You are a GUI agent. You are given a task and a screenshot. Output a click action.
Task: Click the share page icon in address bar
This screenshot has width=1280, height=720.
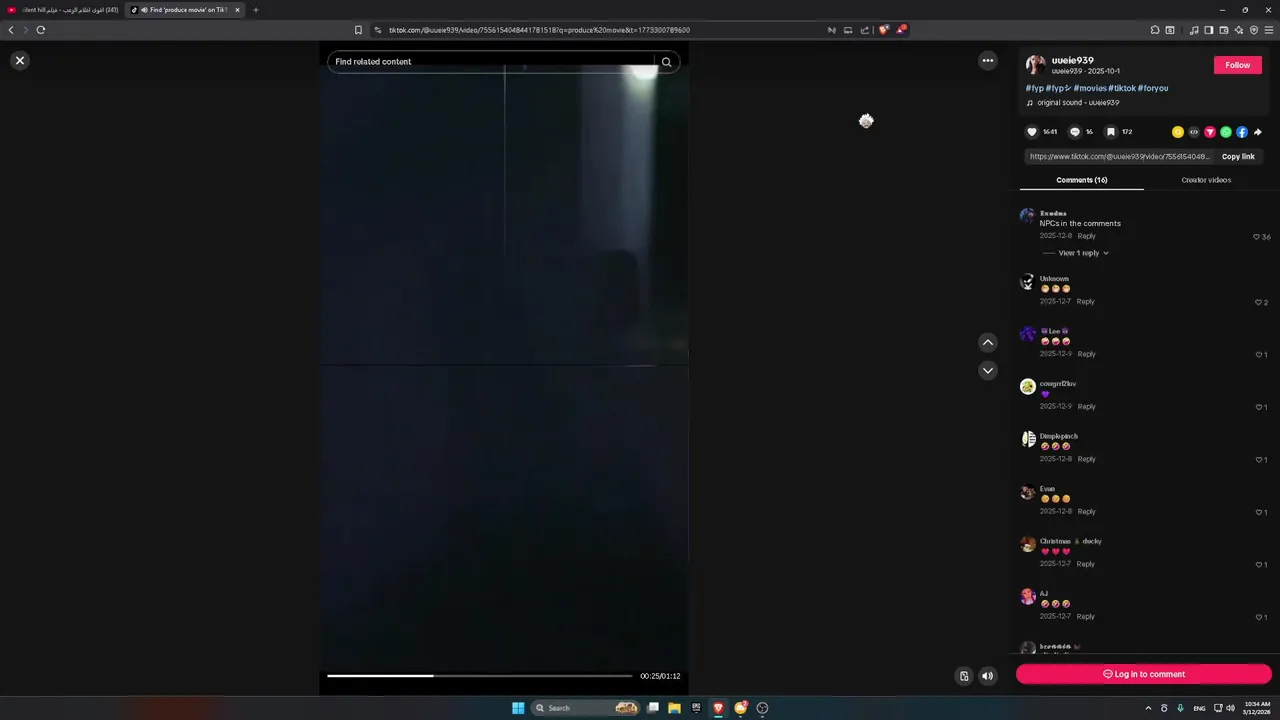coord(865,30)
